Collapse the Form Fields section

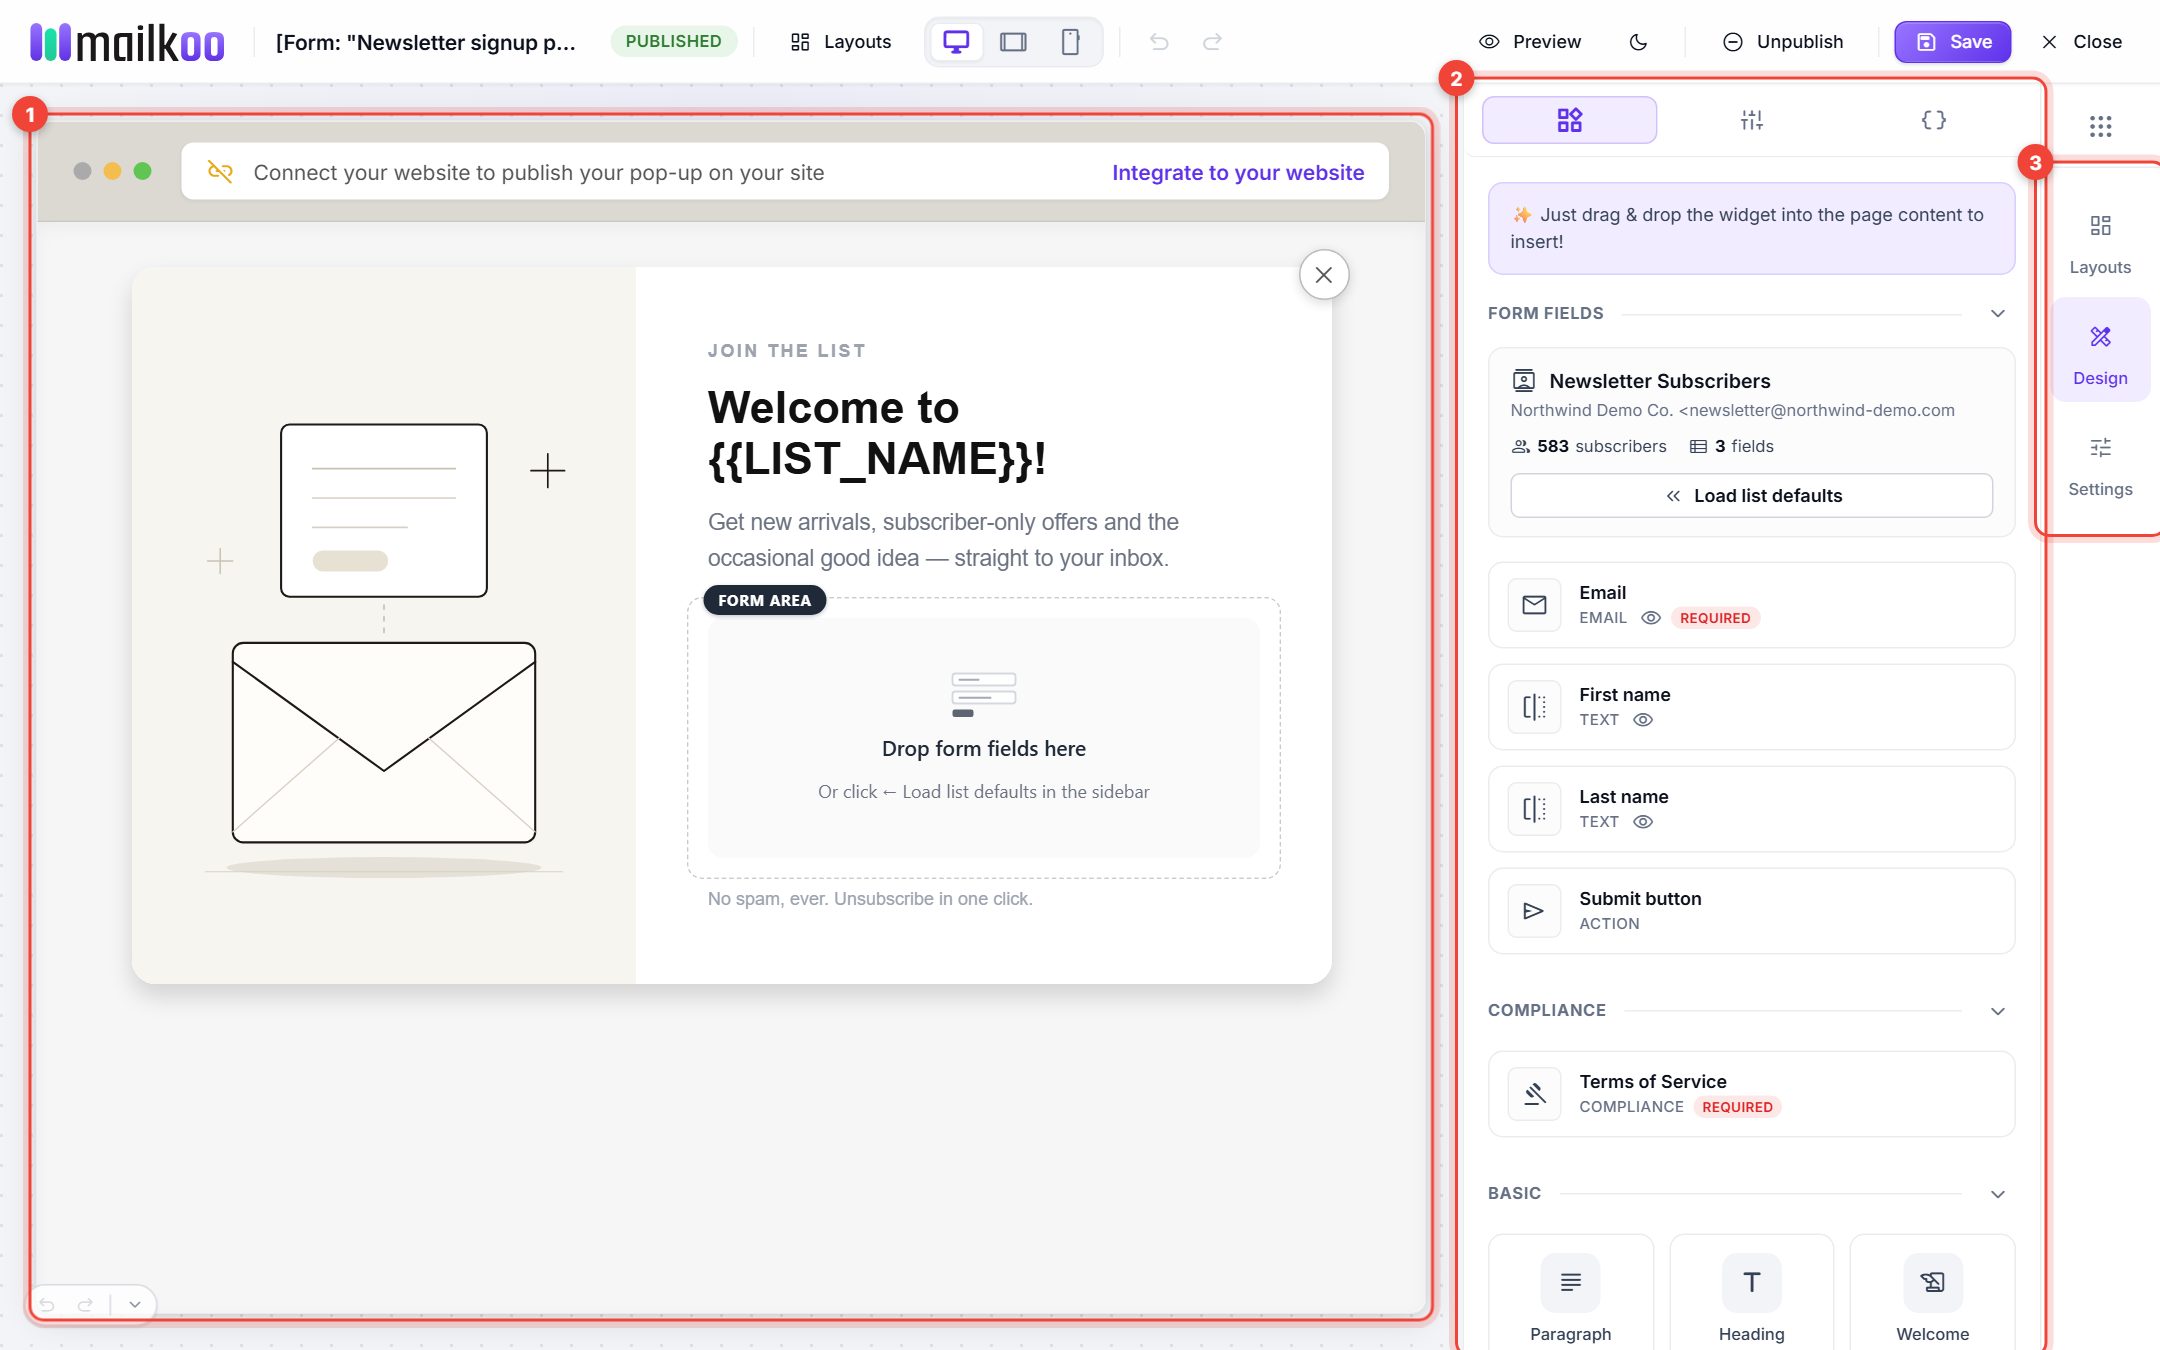click(x=1997, y=314)
